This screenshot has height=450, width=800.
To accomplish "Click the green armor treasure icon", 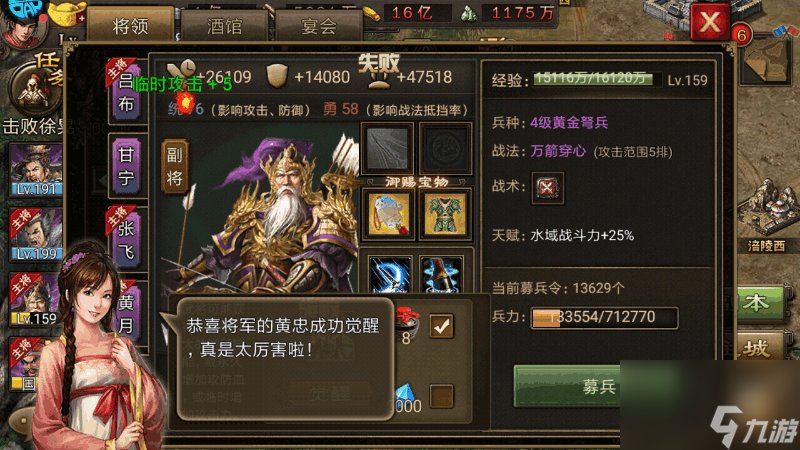I will point(445,214).
